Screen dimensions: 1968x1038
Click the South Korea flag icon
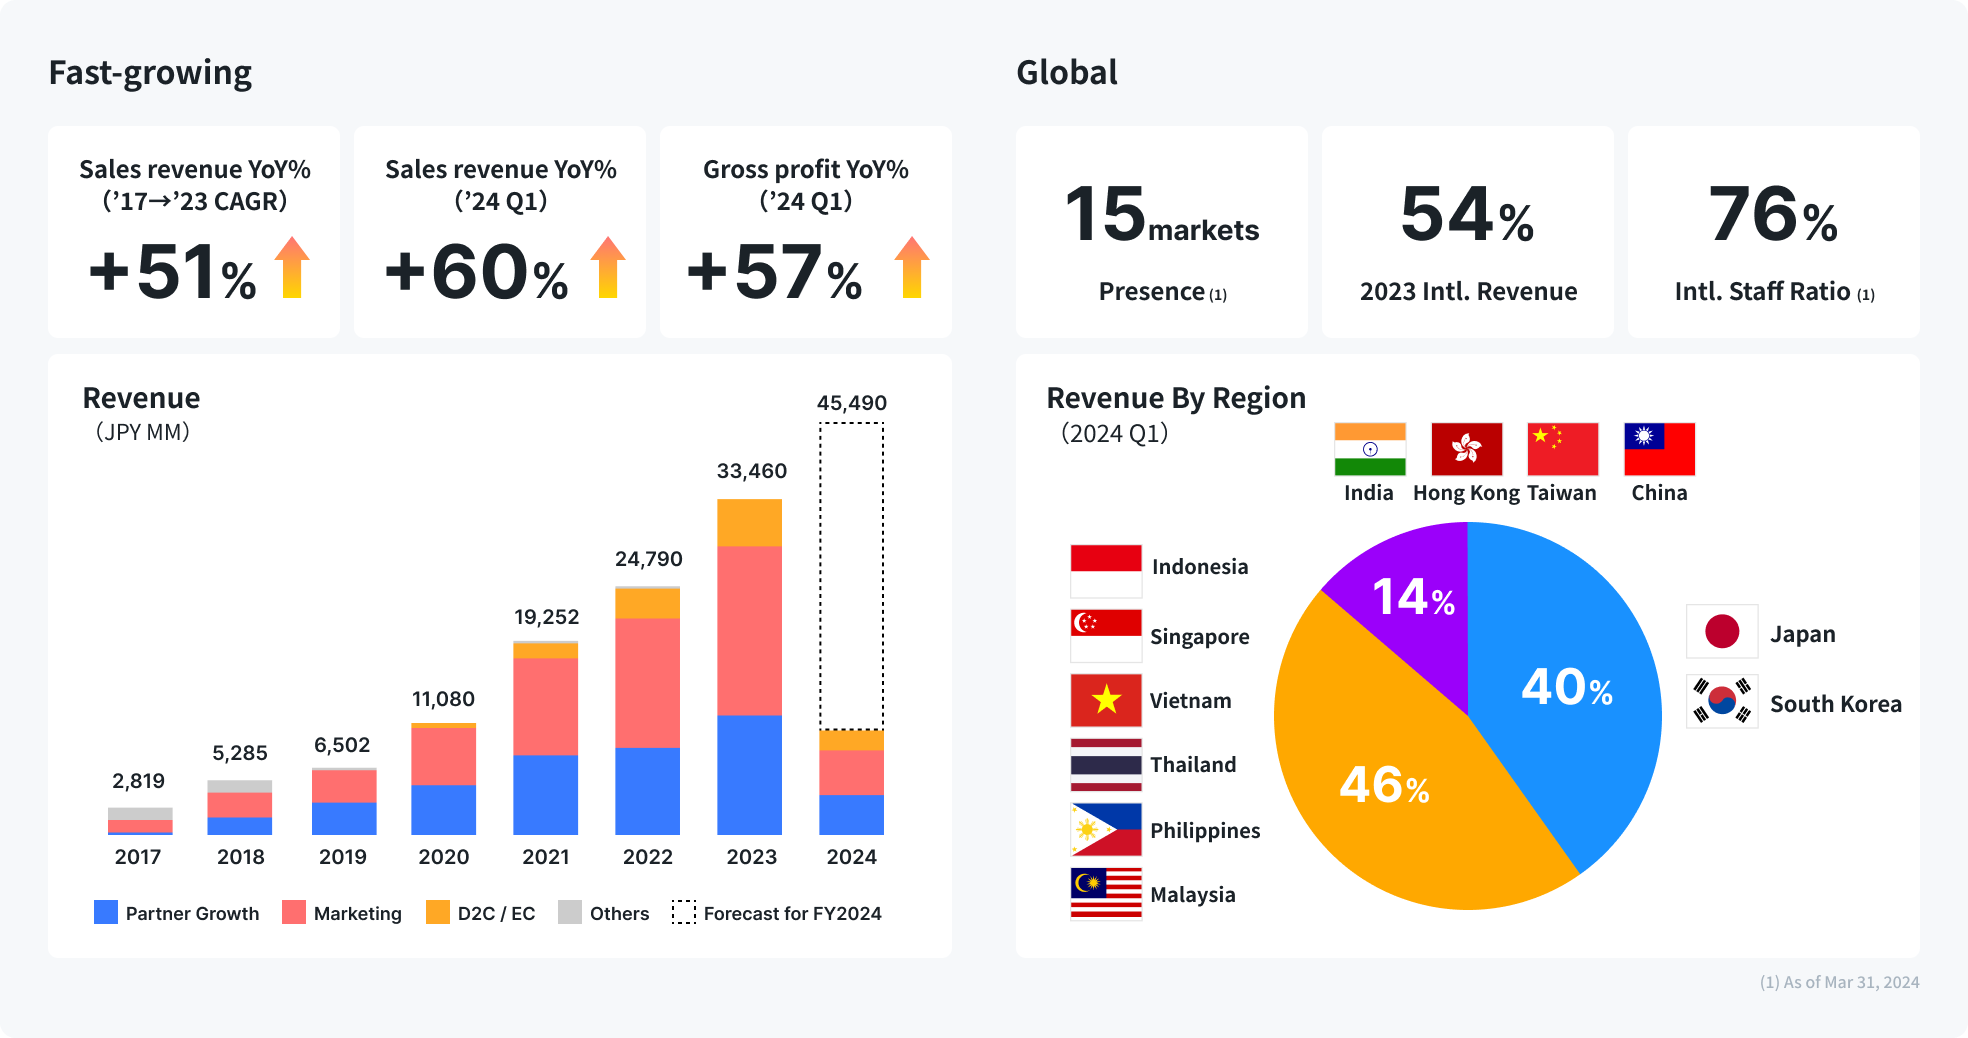click(1721, 701)
